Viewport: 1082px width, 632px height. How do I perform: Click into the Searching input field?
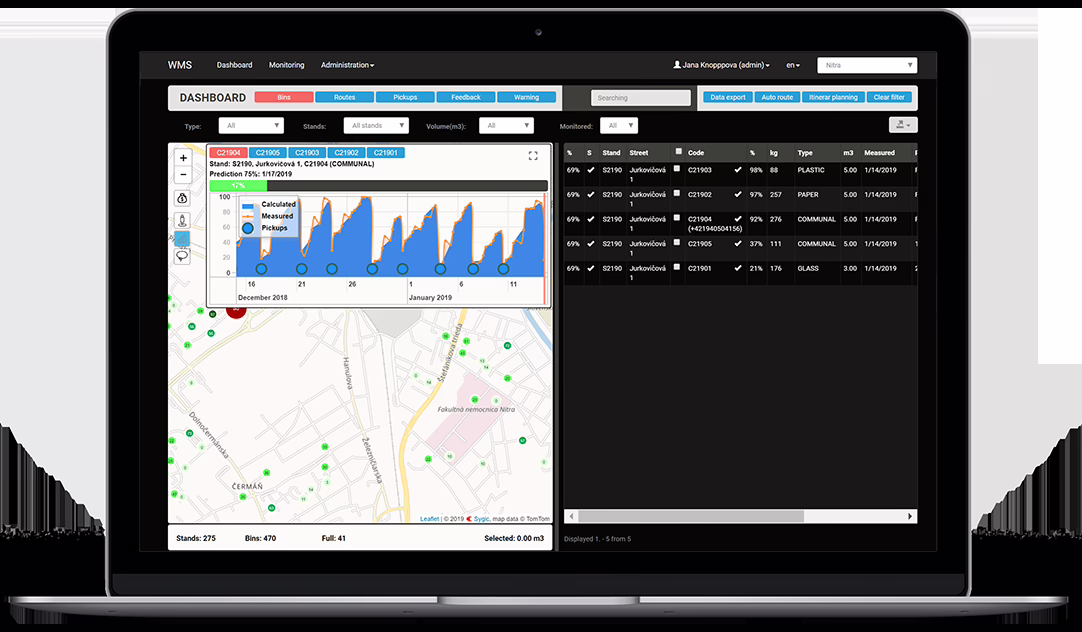point(640,98)
